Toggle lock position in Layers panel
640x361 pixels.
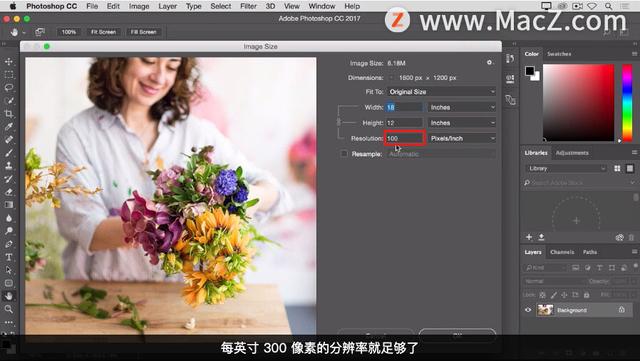pyautogui.click(x=564, y=294)
